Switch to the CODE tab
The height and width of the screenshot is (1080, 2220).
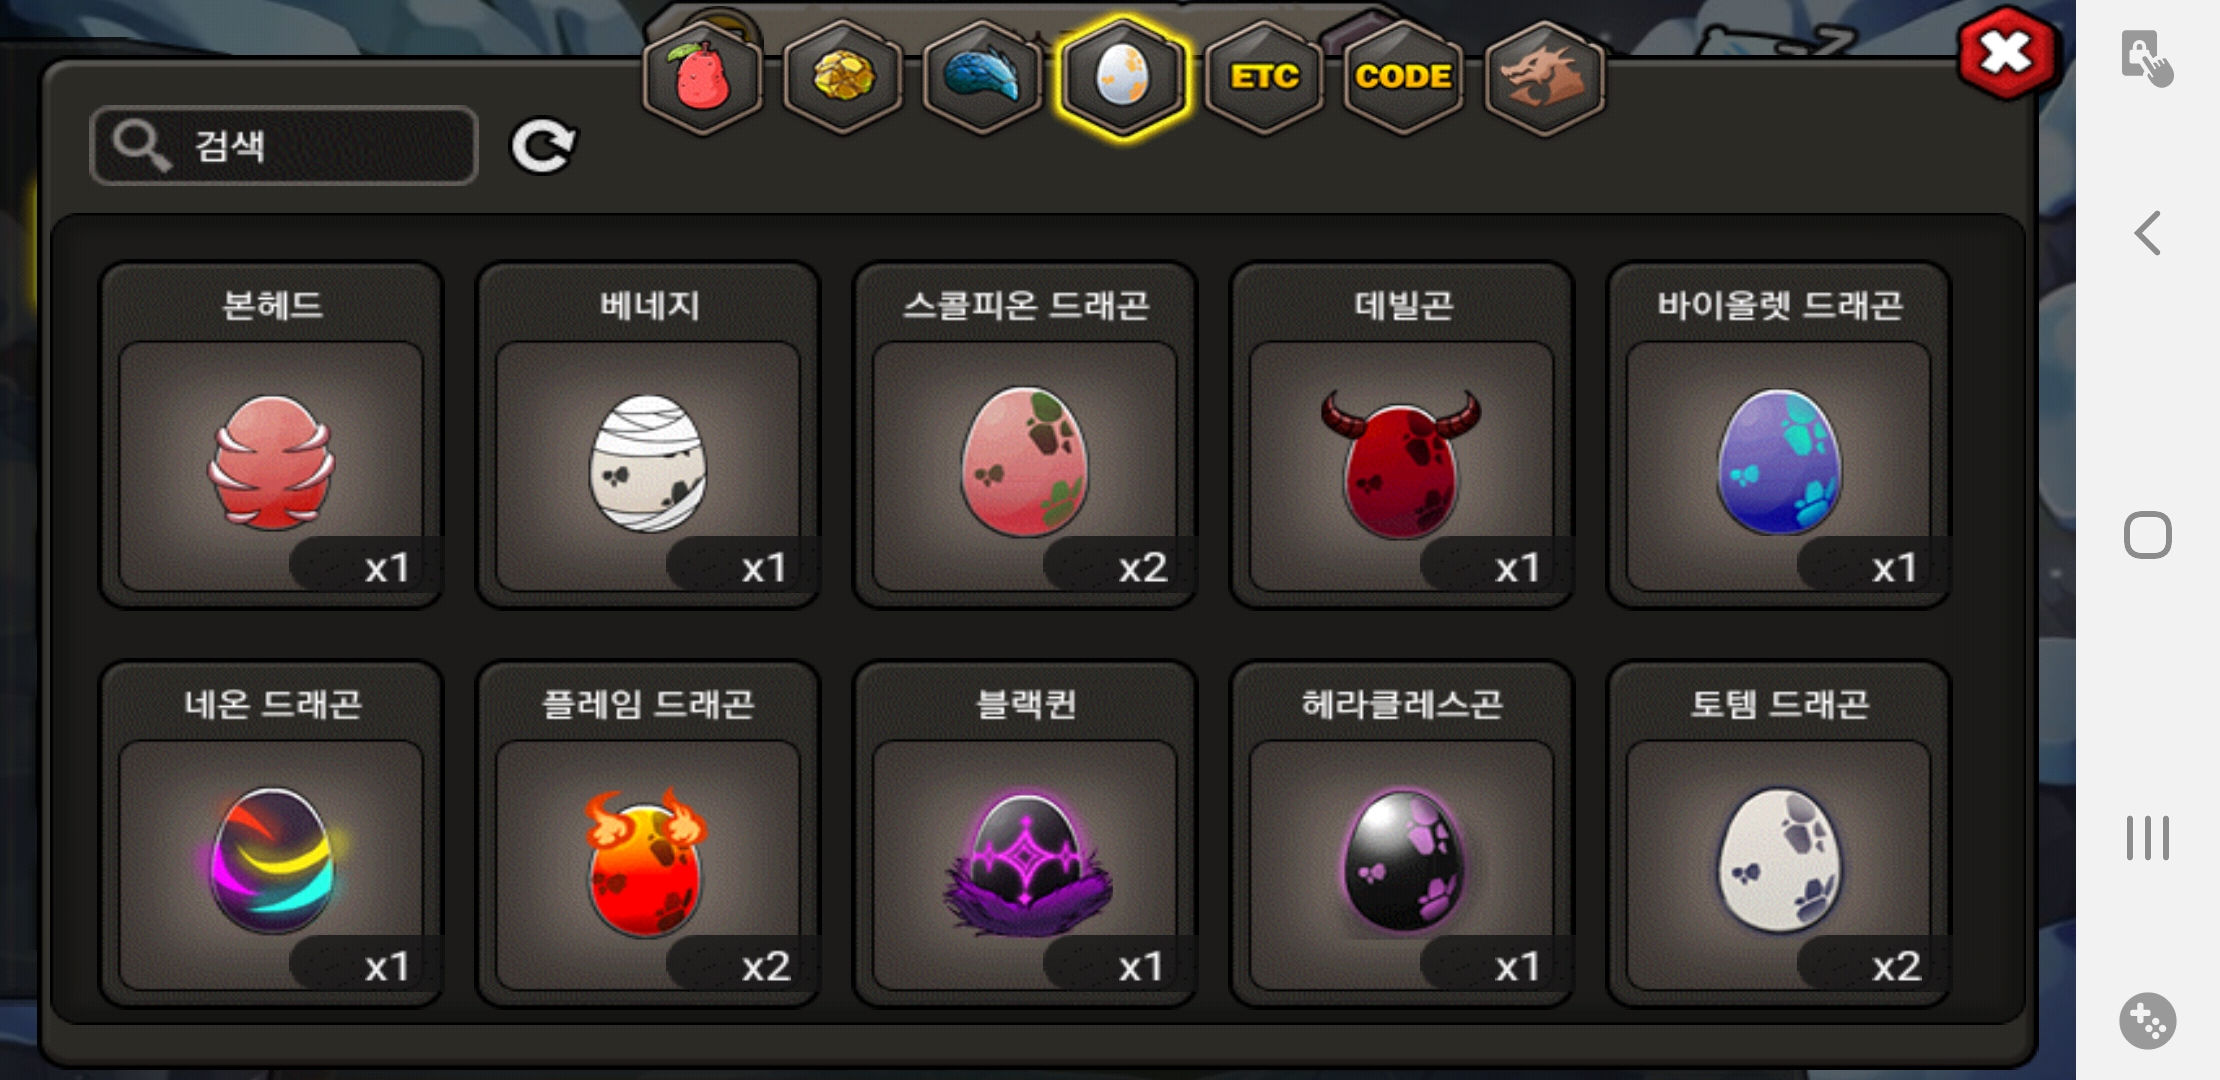(1403, 77)
